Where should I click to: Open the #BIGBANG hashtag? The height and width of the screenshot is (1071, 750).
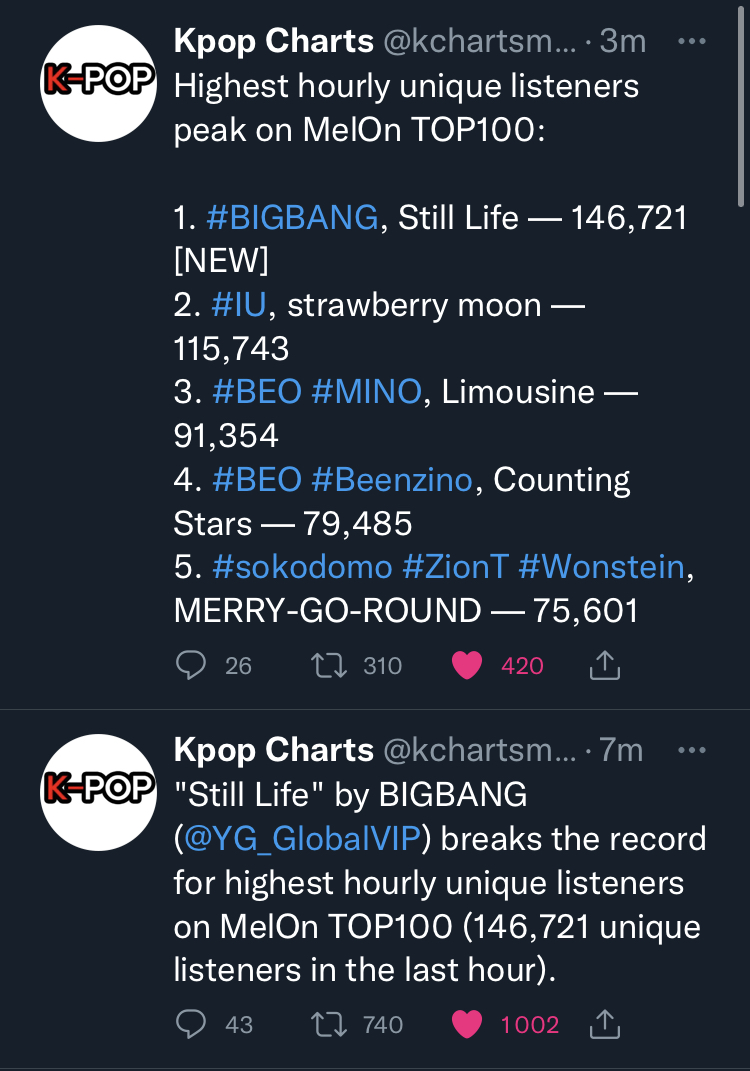[292, 218]
